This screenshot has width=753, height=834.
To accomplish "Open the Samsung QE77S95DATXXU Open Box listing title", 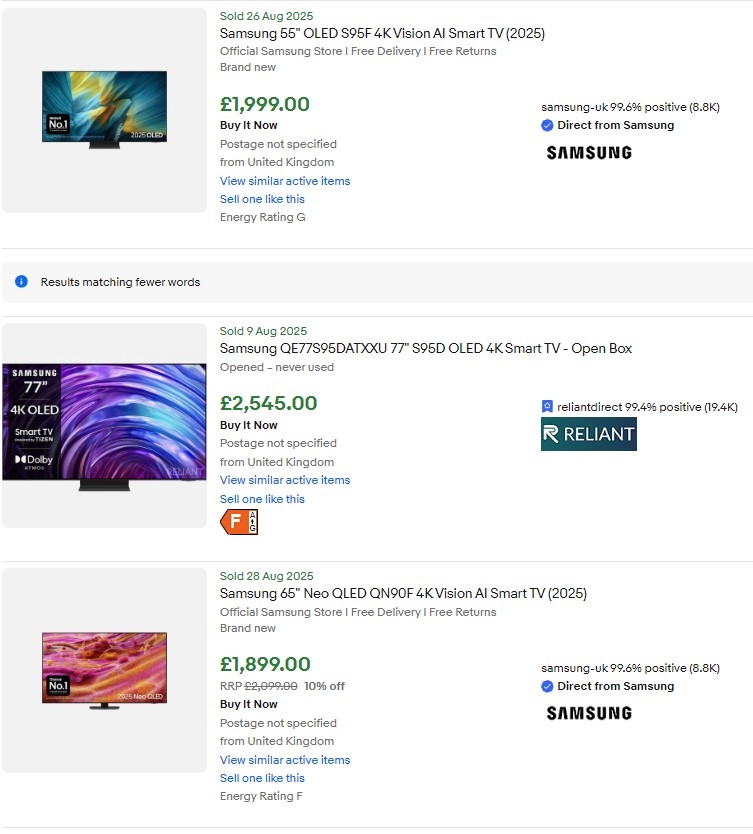I will (x=425, y=349).
